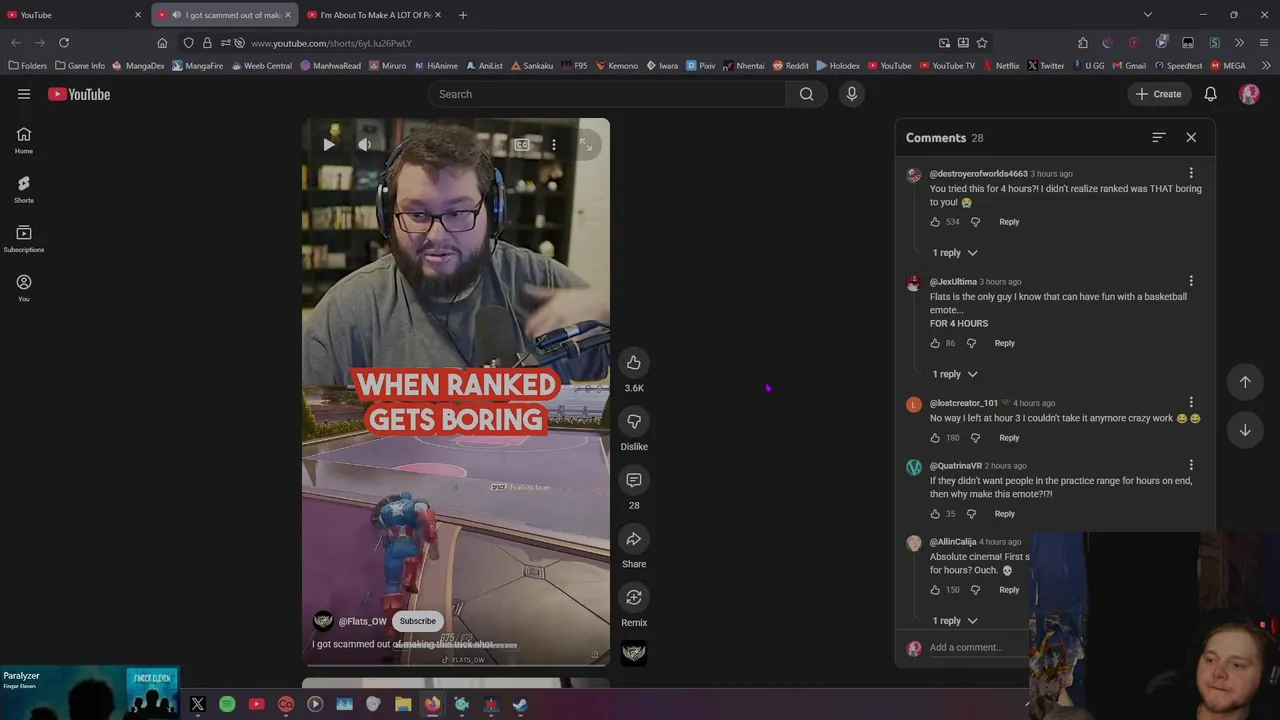
Task: Remix this Short
Action: [x=634, y=598]
